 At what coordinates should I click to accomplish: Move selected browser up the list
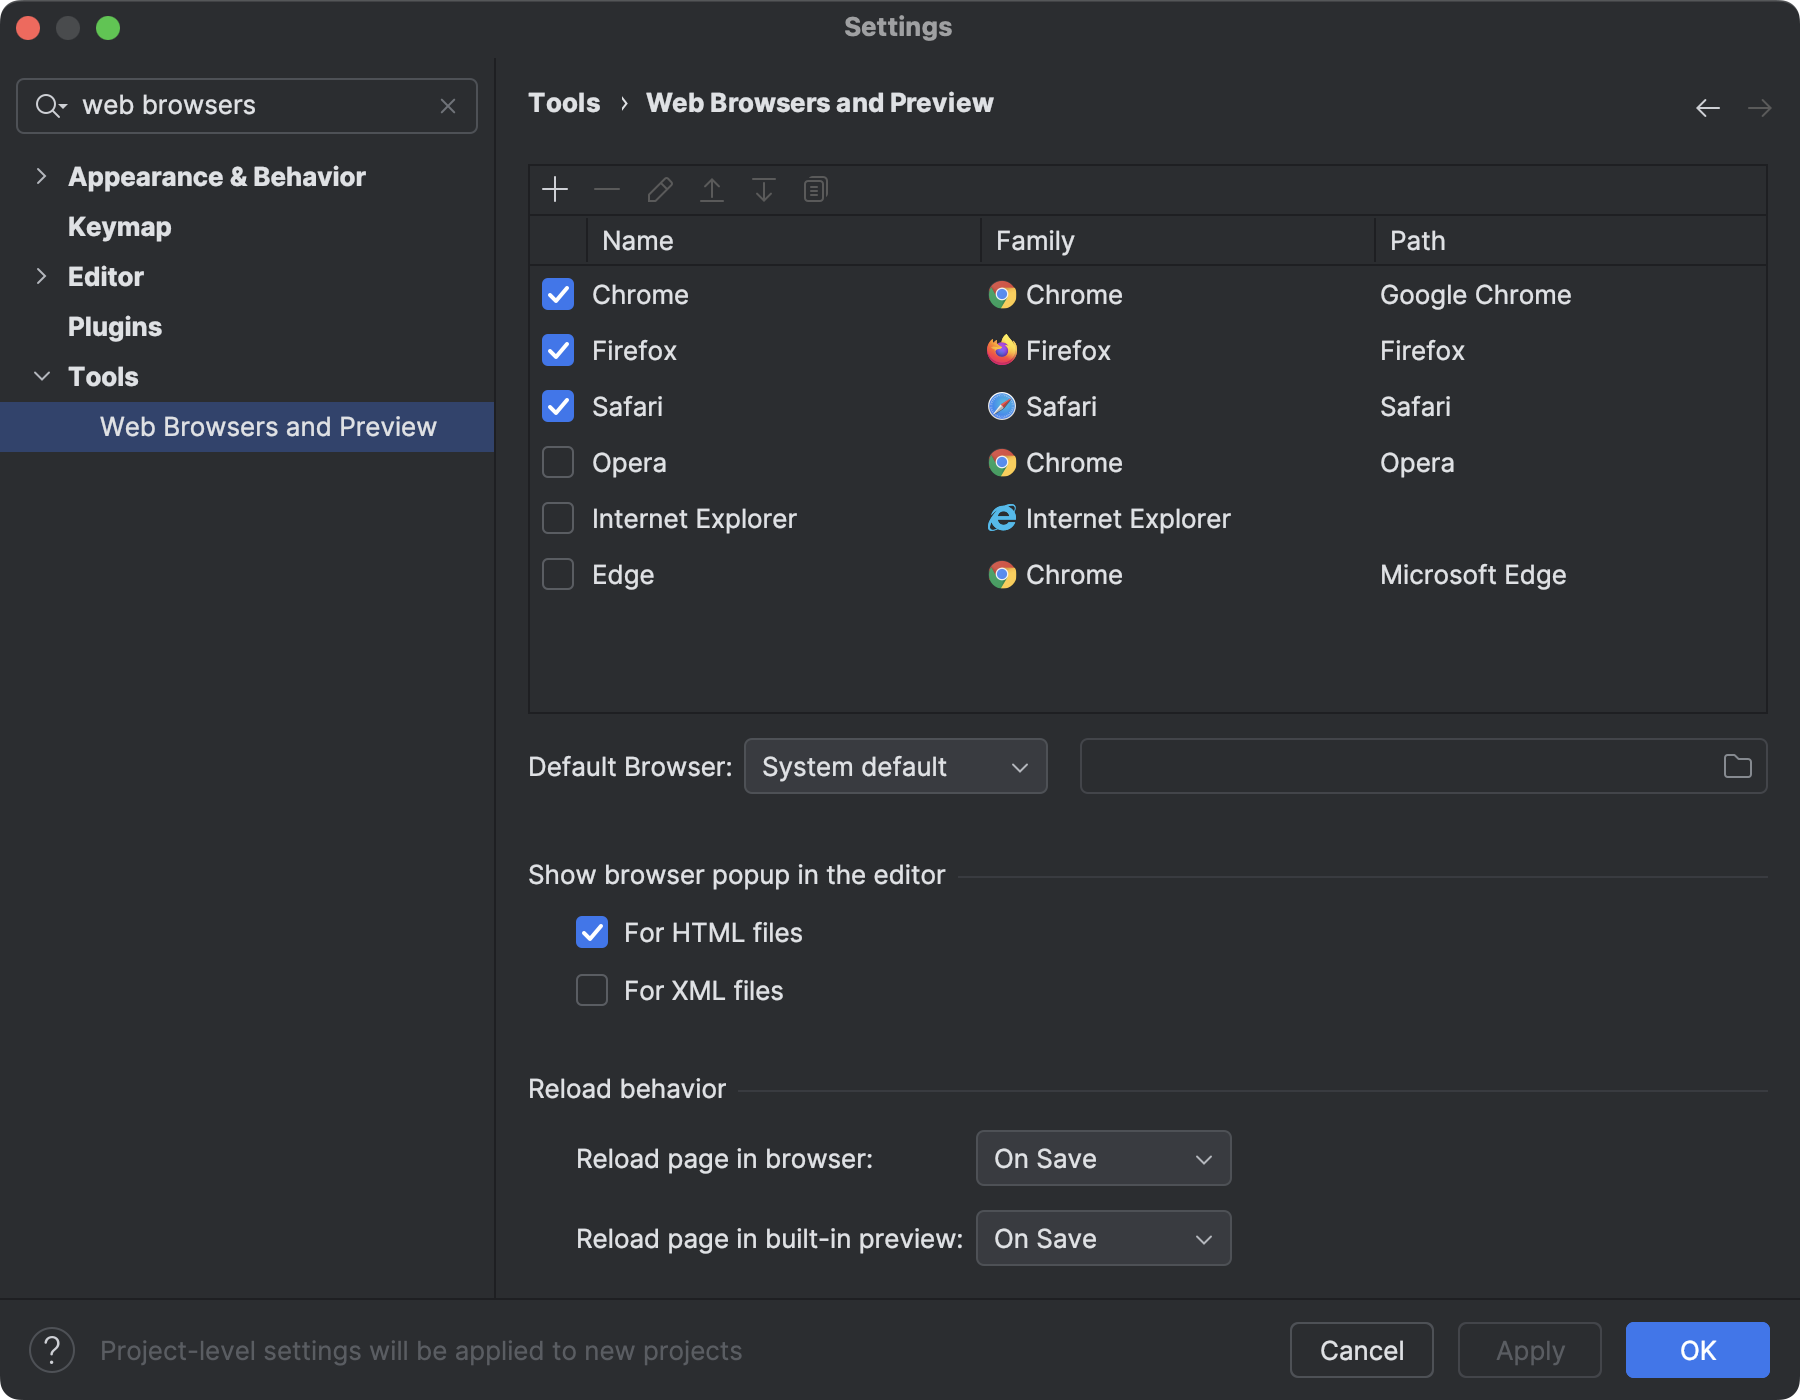pyautogui.click(x=711, y=189)
